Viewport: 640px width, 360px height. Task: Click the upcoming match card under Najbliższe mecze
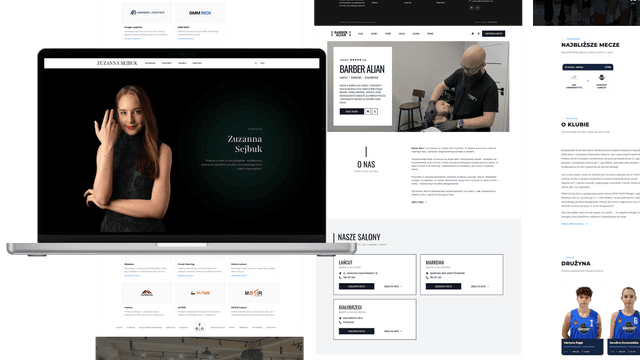pos(588,77)
